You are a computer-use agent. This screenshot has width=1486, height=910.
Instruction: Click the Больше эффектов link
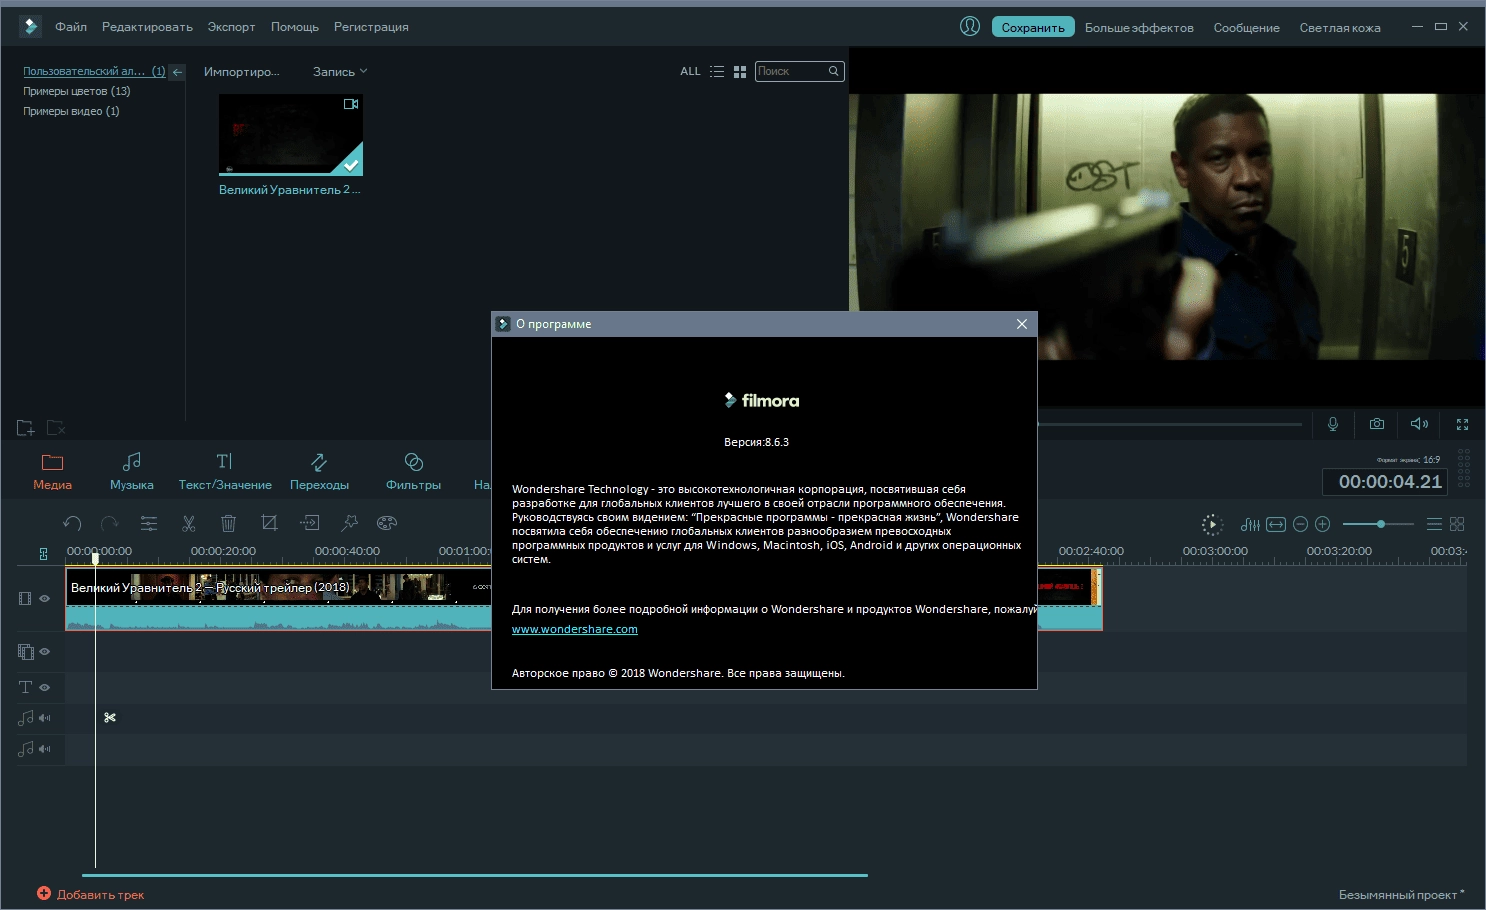pyautogui.click(x=1139, y=28)
